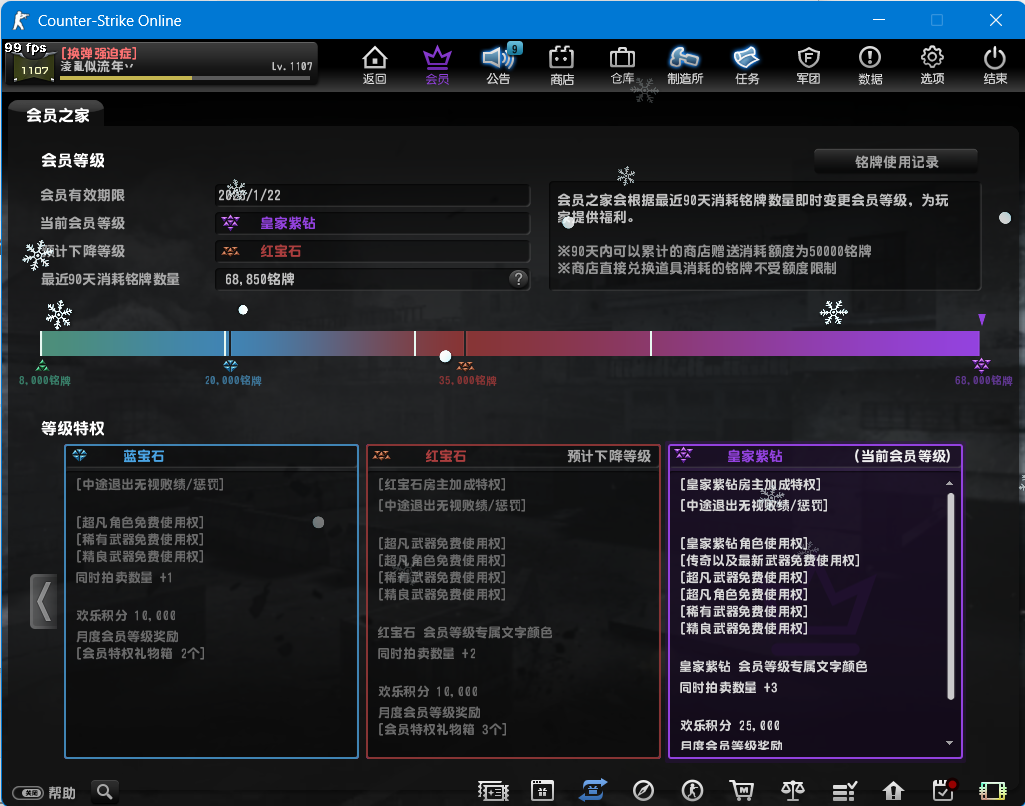Open the 商店 shop
Image resolution: width=1025 pixels, height=806 pixels.
point(562,64)
